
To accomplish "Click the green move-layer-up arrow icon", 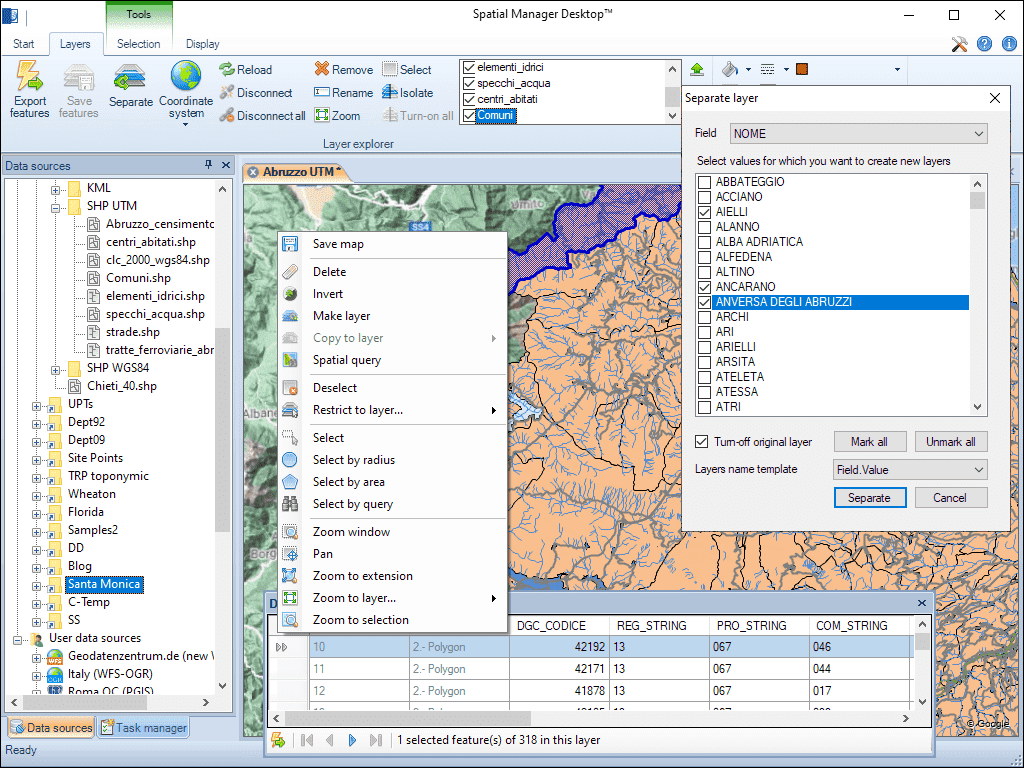I will [x=697, y=69].
